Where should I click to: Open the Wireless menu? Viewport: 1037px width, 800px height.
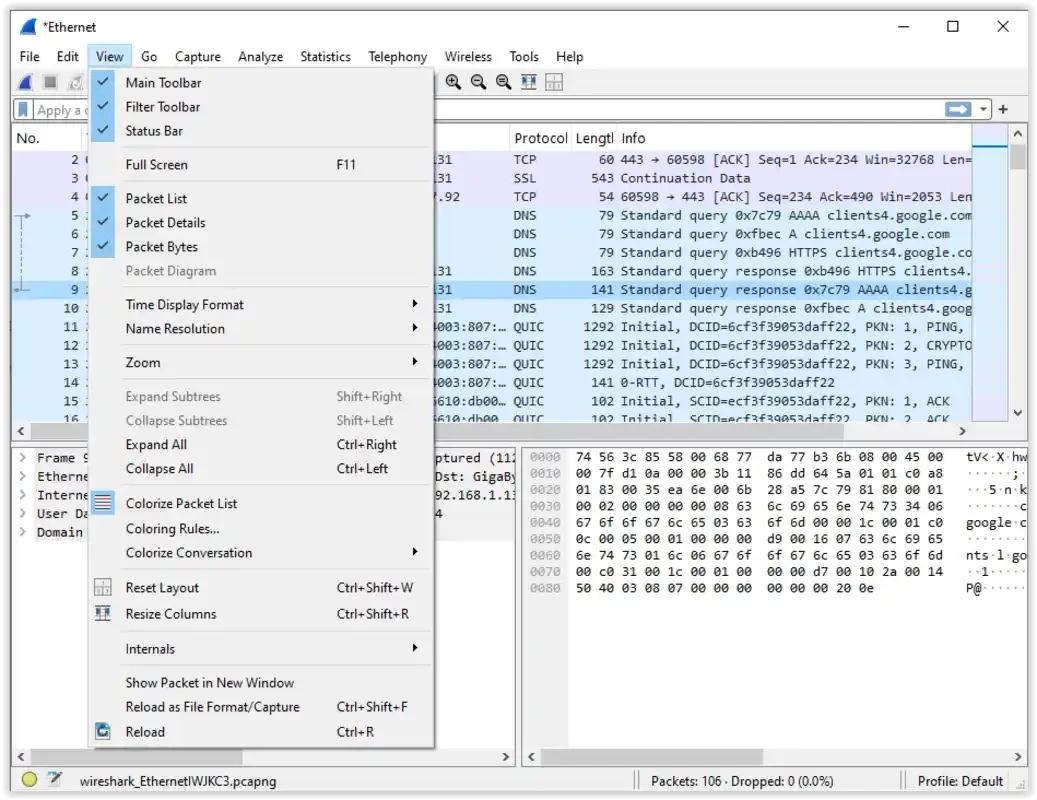[x=468, y=56]
